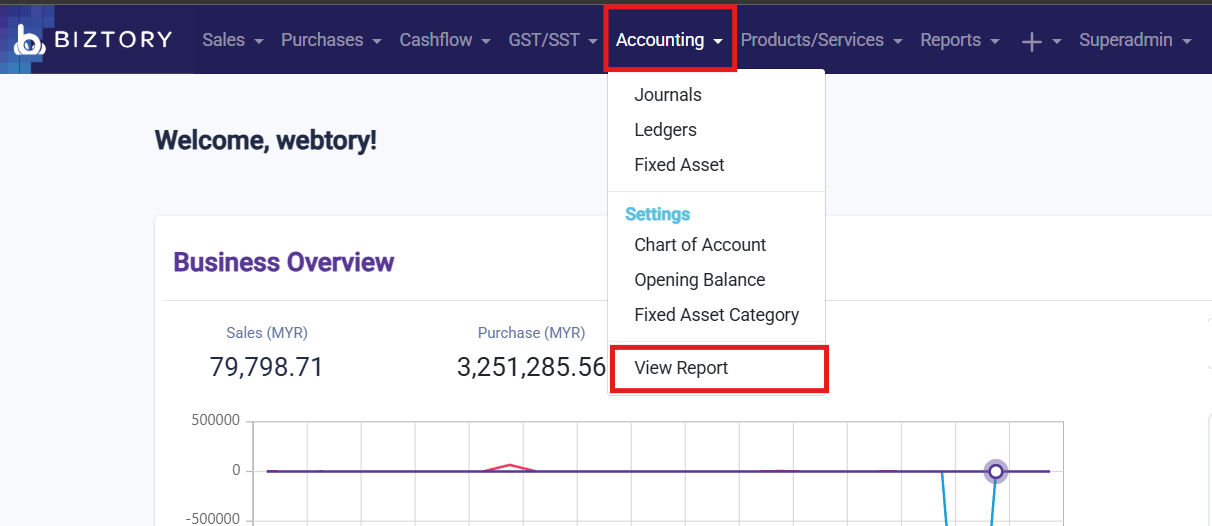This screenshot has width=1212, height=526.
Task: Open the Sales dropdown menu
Action: 232,40
